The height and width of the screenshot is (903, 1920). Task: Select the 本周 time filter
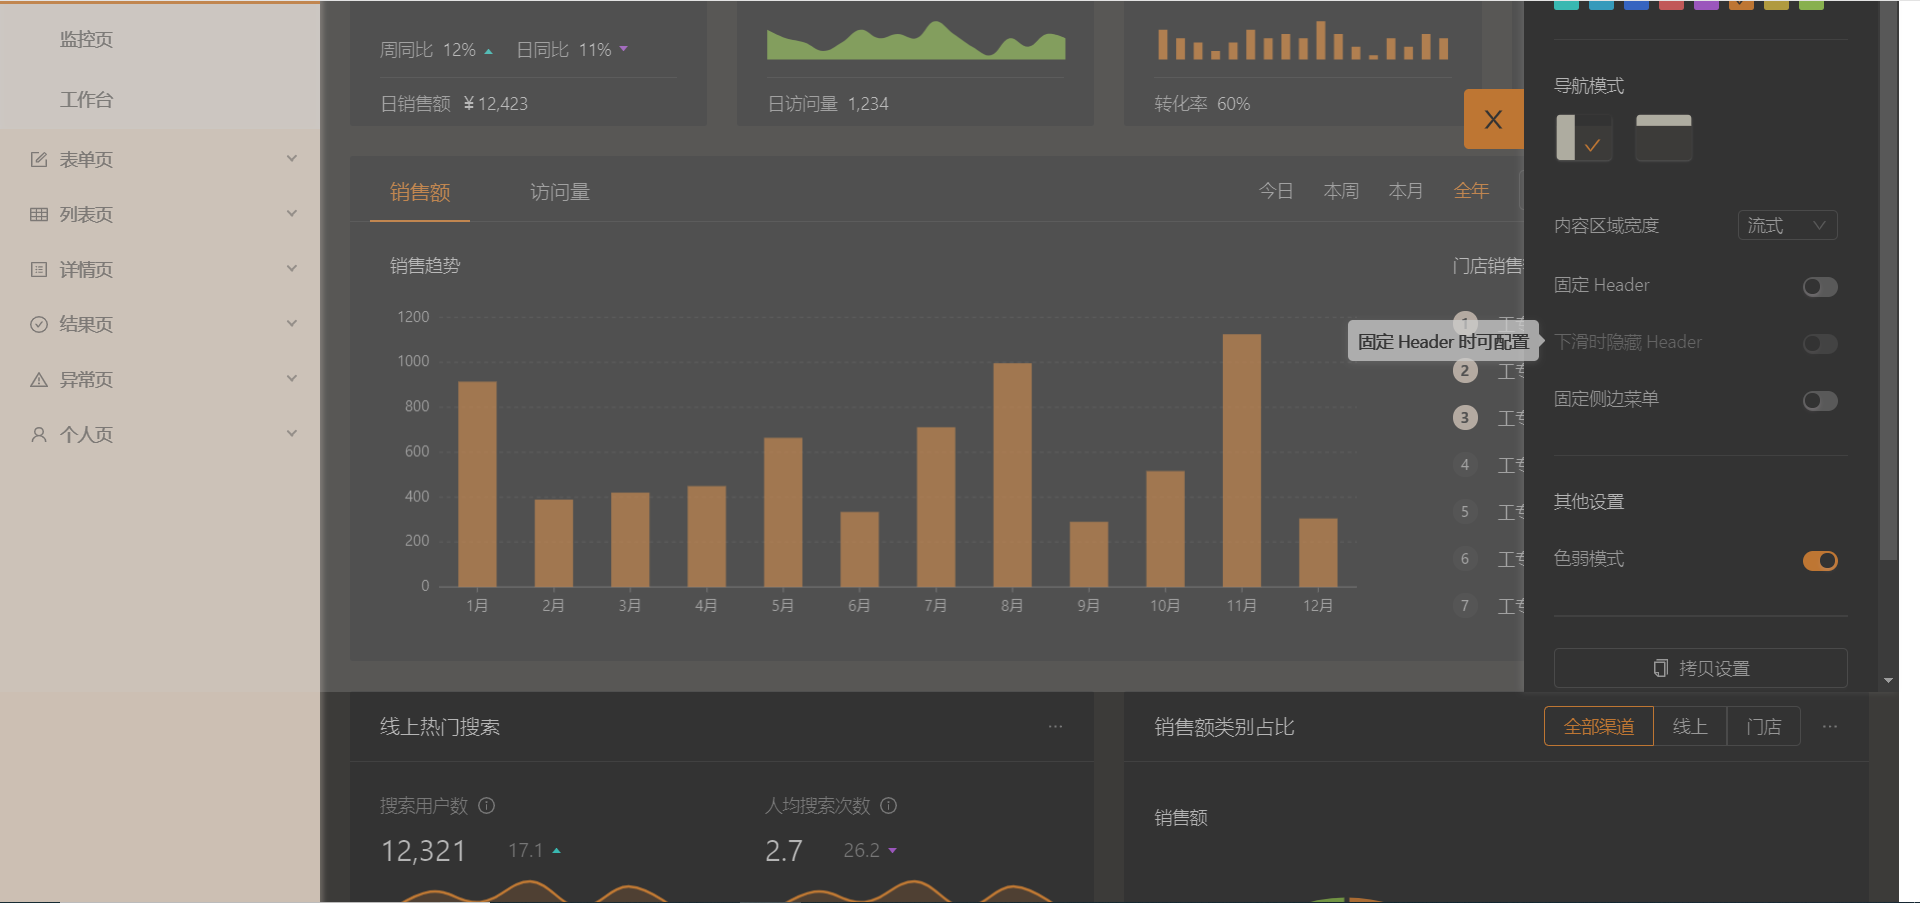pos(1341,190)
